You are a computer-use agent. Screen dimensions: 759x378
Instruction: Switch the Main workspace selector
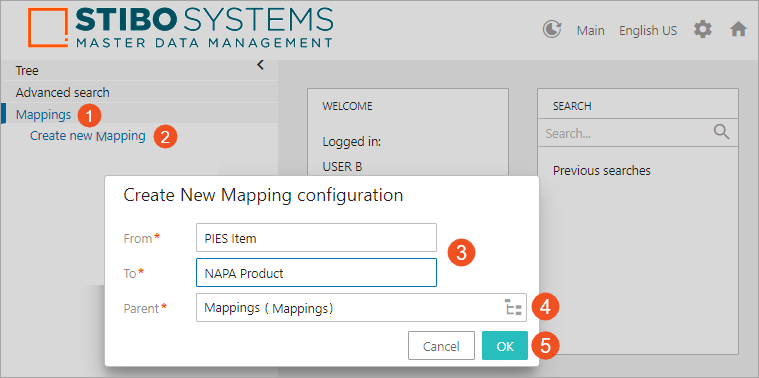(x=591, y=31)
